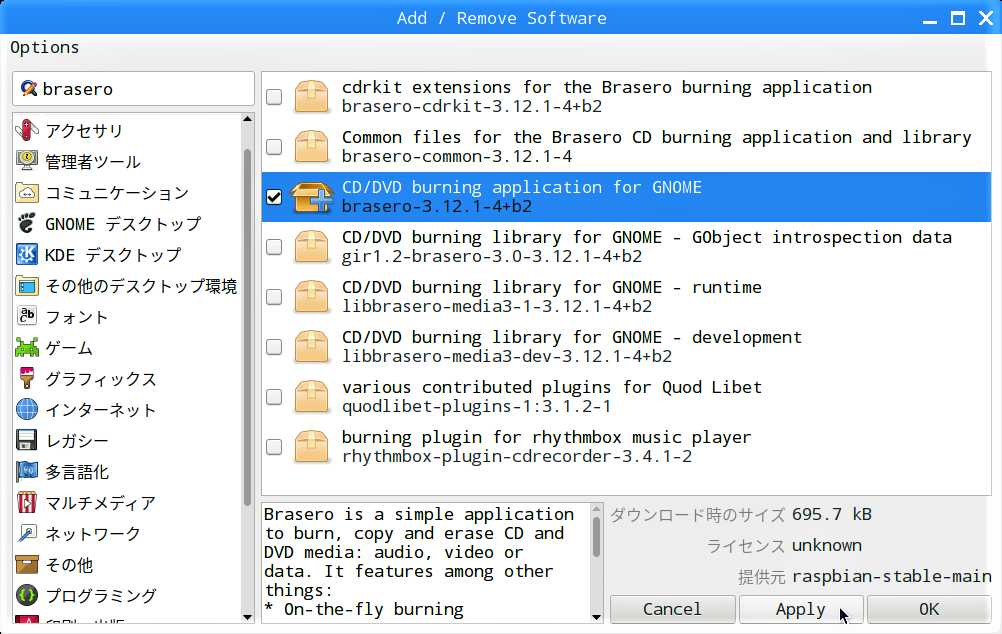Click the 管理者ツール category icon

[26, 161]
